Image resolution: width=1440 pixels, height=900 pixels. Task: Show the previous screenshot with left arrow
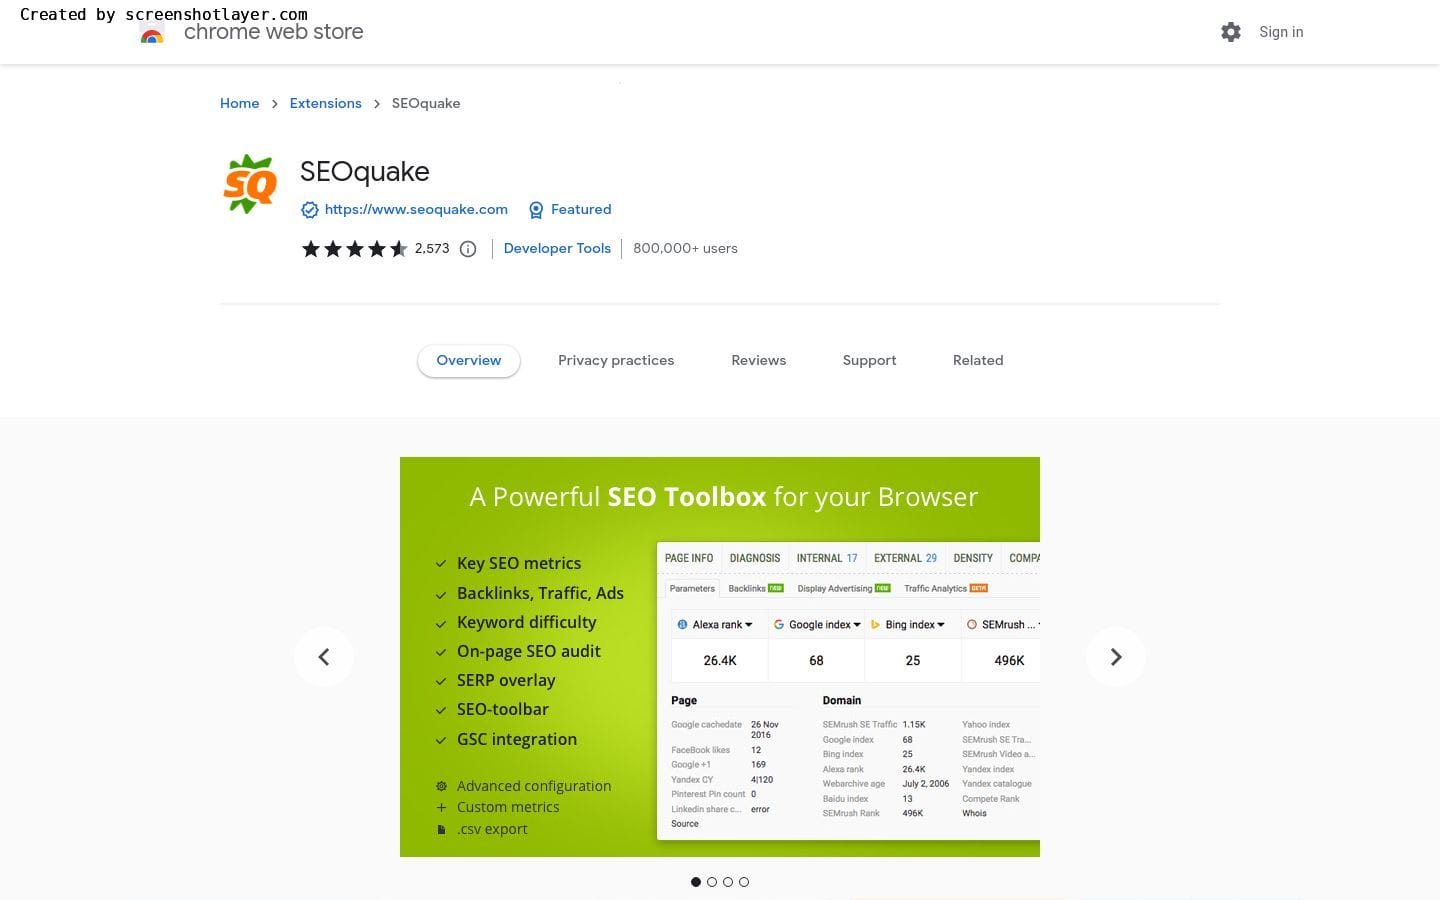click(324, 657)
